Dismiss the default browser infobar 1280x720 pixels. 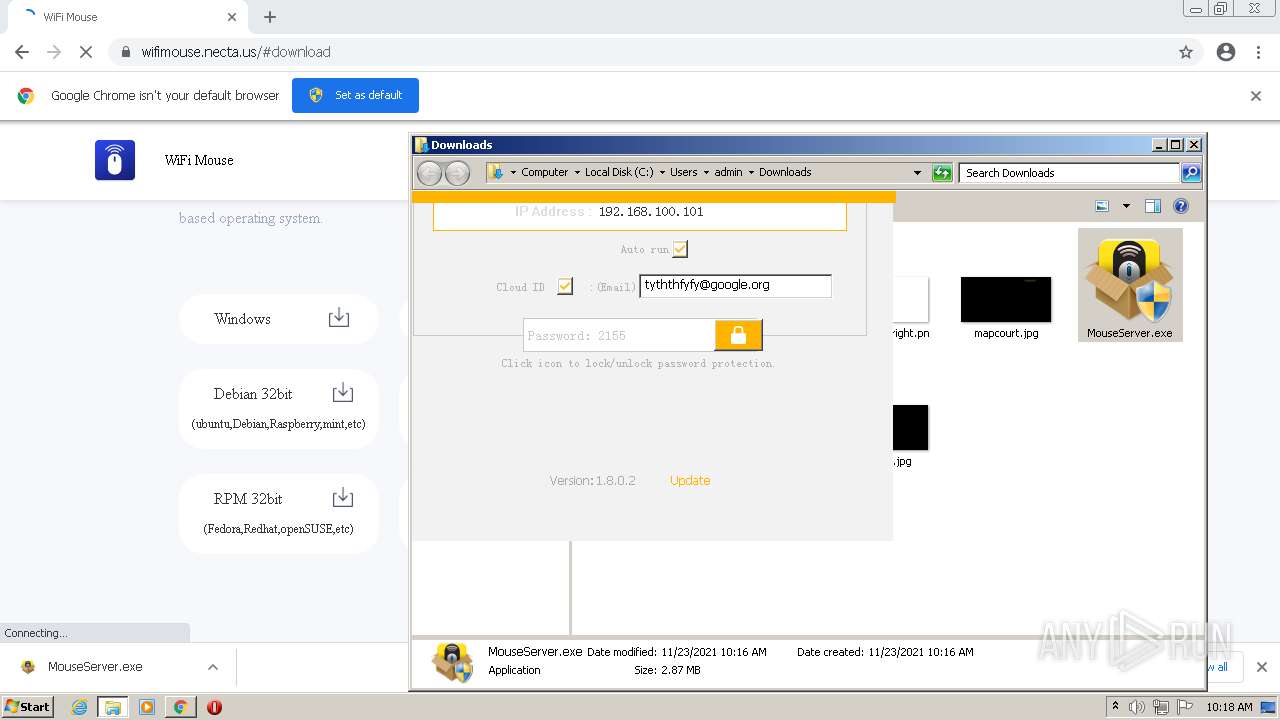pos(1256,96)
